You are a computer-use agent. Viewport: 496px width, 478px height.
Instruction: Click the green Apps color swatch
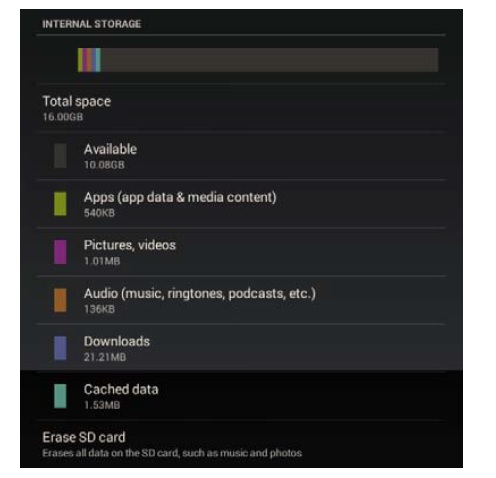(x=60, y=204)
